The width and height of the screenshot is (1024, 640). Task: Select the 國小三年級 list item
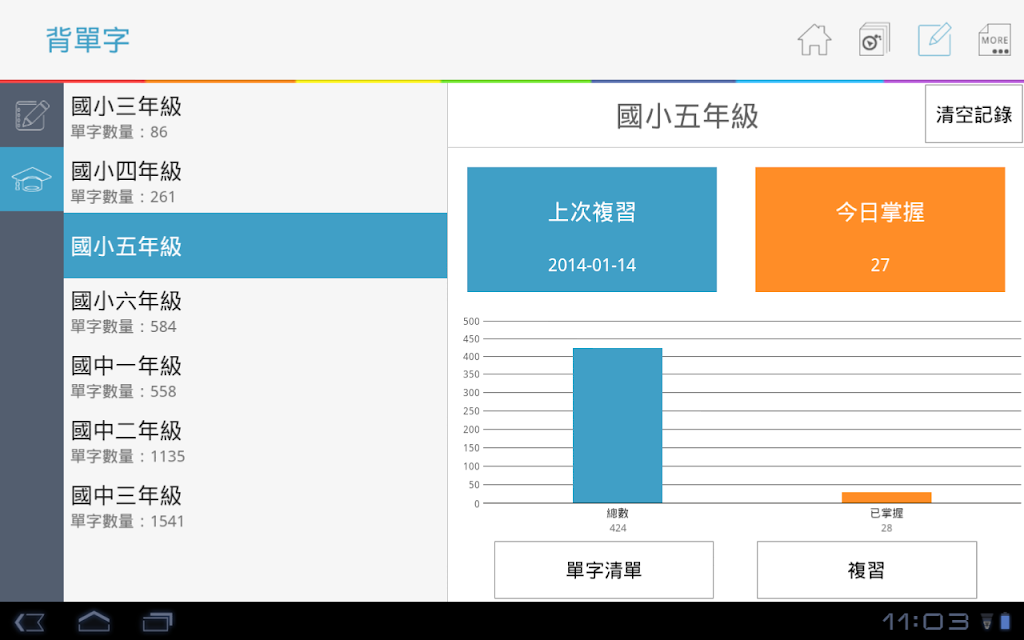point(255,116)
